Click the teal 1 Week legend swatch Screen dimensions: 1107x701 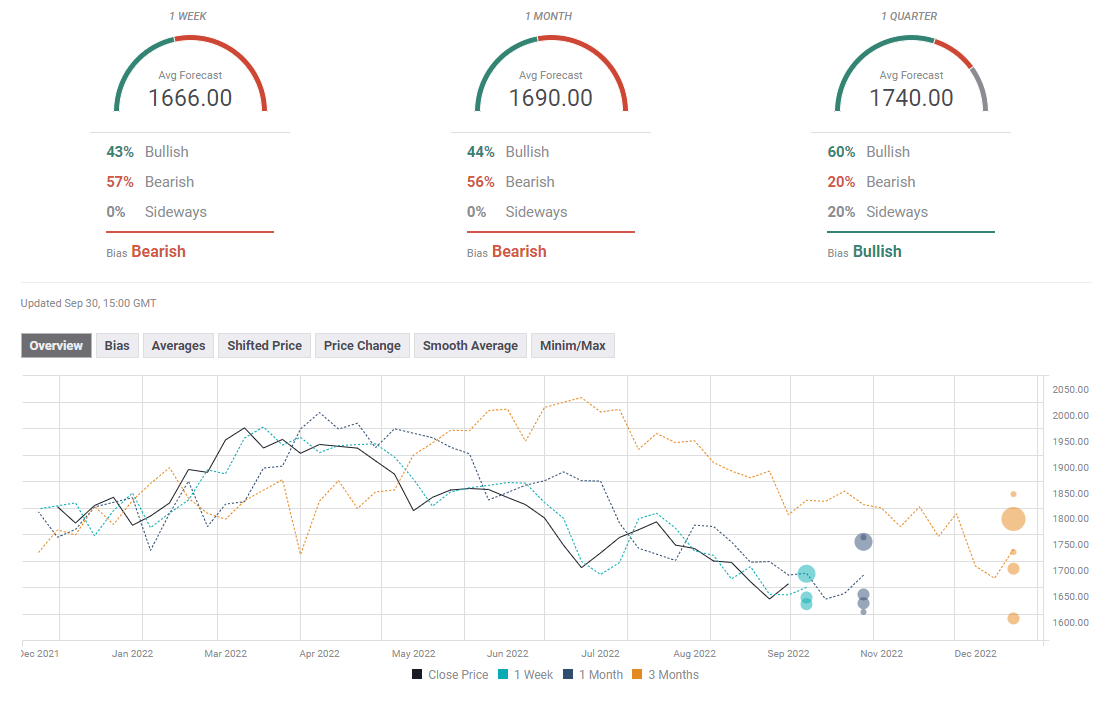[504, 675]
